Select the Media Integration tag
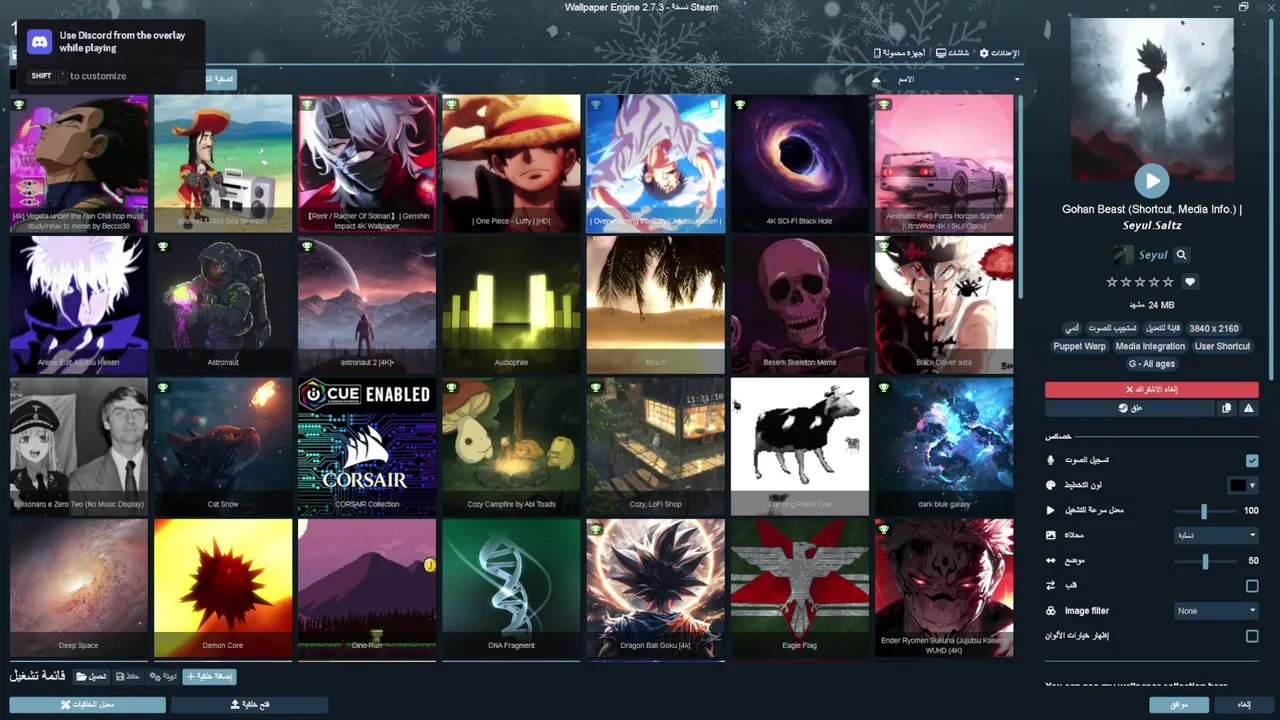1280x720 pixels. (x=1150, y=346)
